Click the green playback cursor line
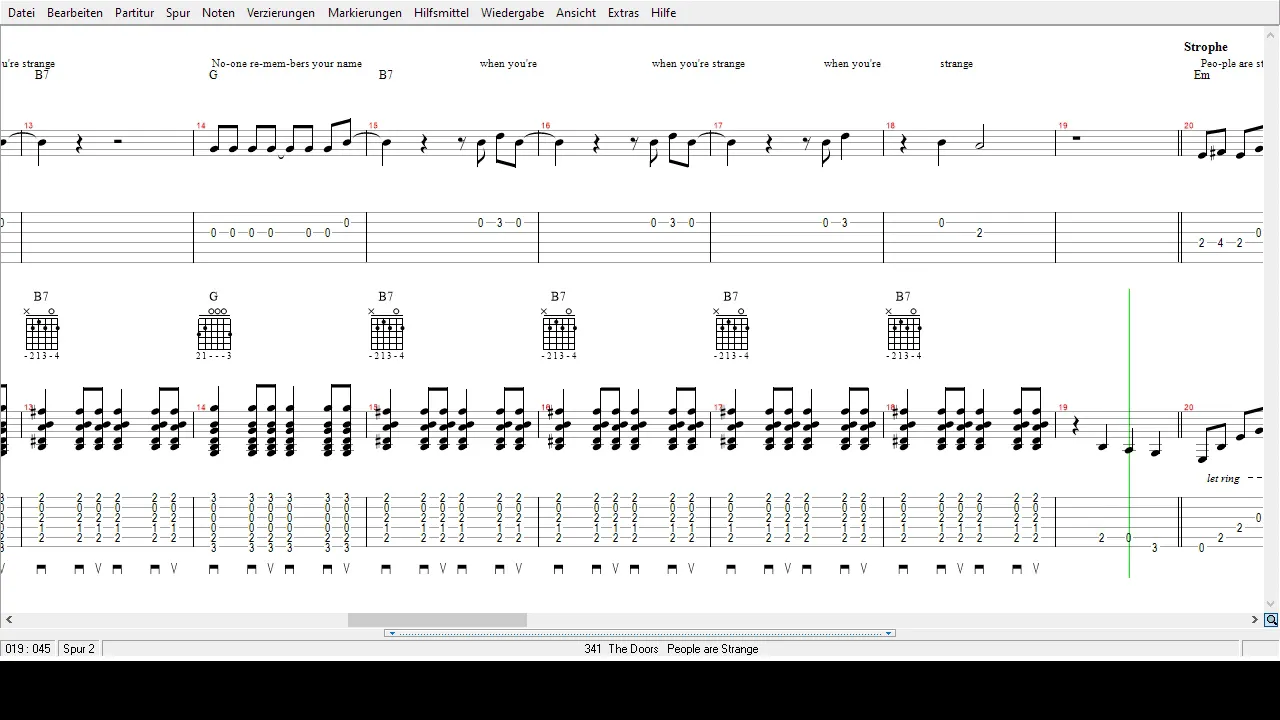This screenshot has width=1280, height=720. [x=1129, y=433]
